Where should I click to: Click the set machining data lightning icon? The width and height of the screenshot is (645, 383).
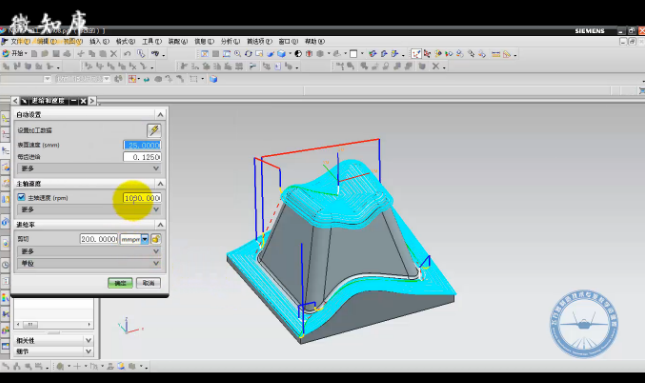click(x=154, y=130)
